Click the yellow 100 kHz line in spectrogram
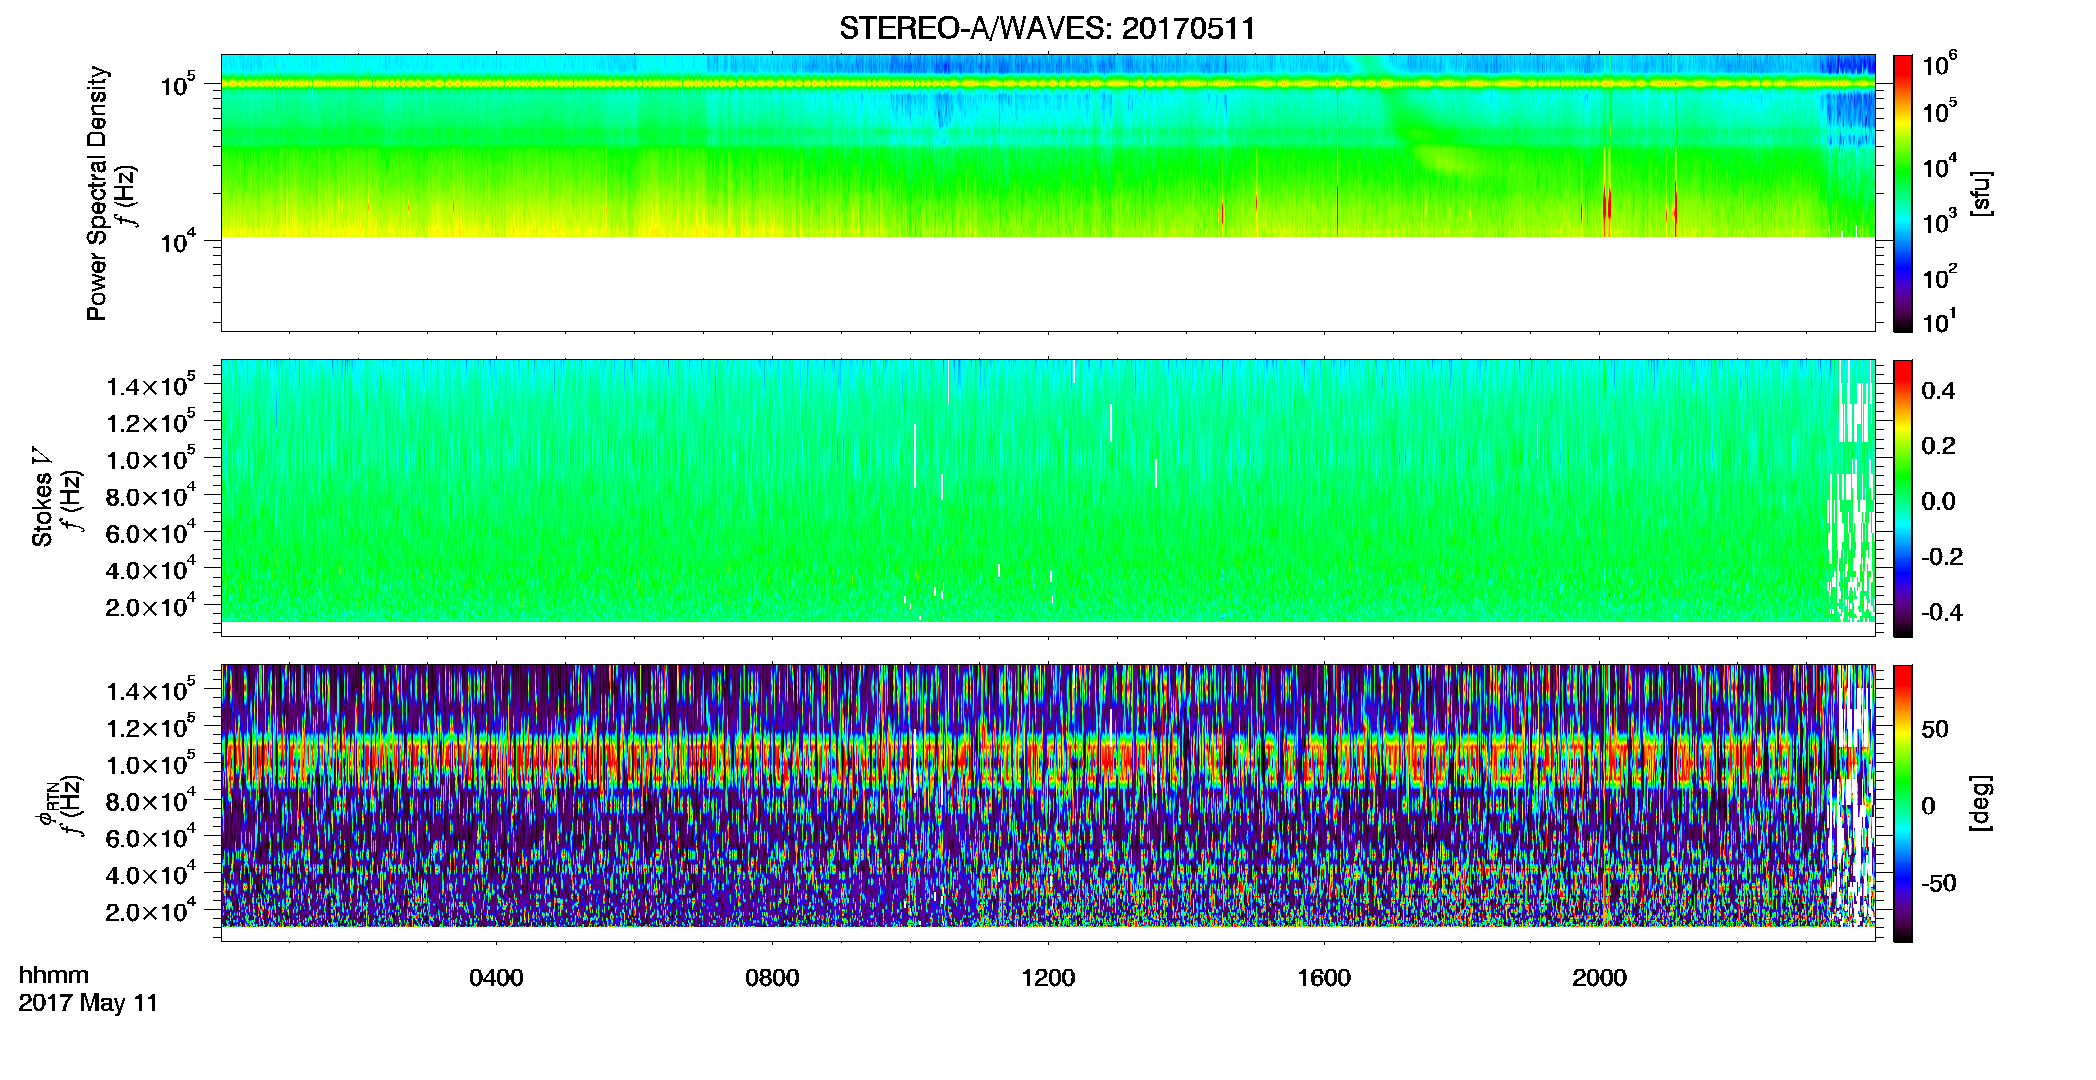Viewport: 2096px width, 1080px height. click(x=1047, y=84)
